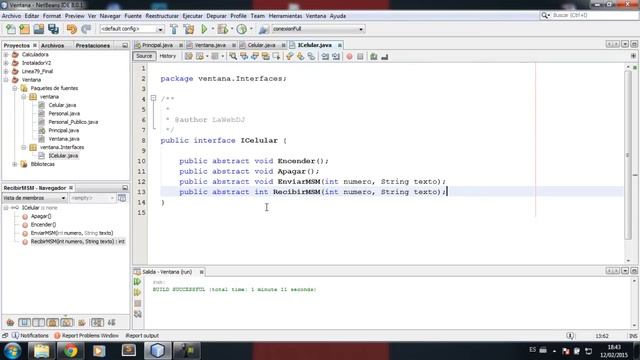Screen dimensions: 640x360
Task: Undo the last edit with the Undo icon
Action: click(x=72, y=29)
